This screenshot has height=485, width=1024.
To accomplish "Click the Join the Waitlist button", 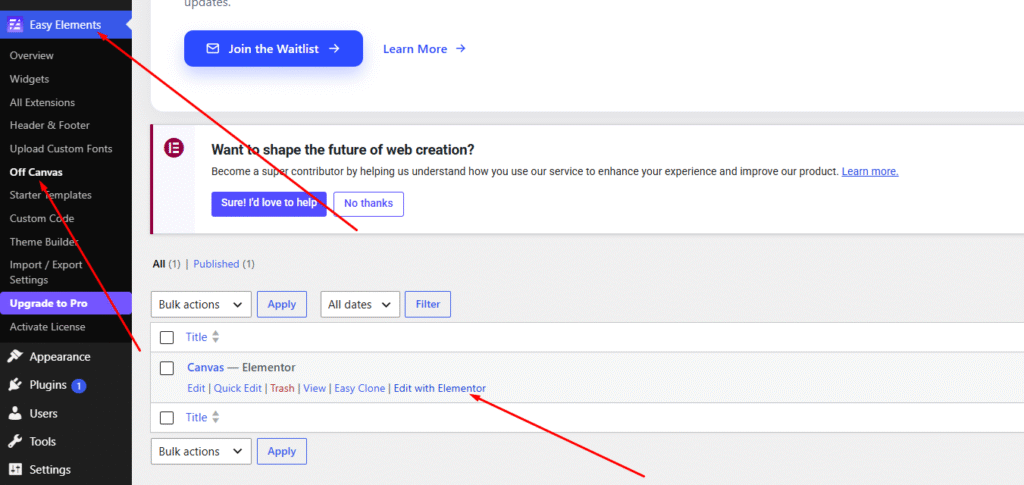I will pyautogui.click(x=273, y=48).
